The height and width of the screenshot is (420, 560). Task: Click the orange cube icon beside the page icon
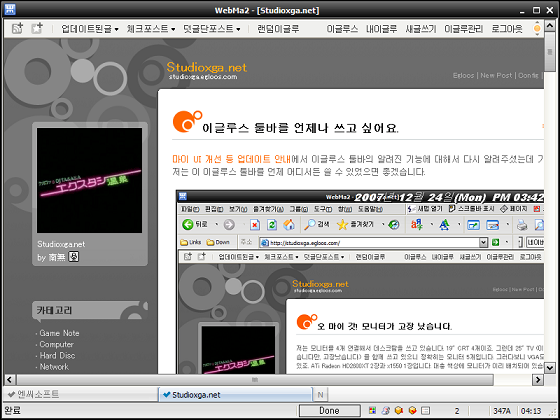tap(412, 411)
